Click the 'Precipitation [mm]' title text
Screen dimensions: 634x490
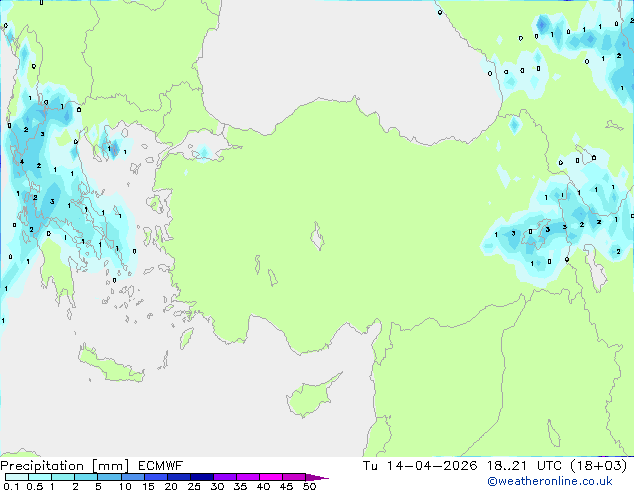(x=65, y=466)
